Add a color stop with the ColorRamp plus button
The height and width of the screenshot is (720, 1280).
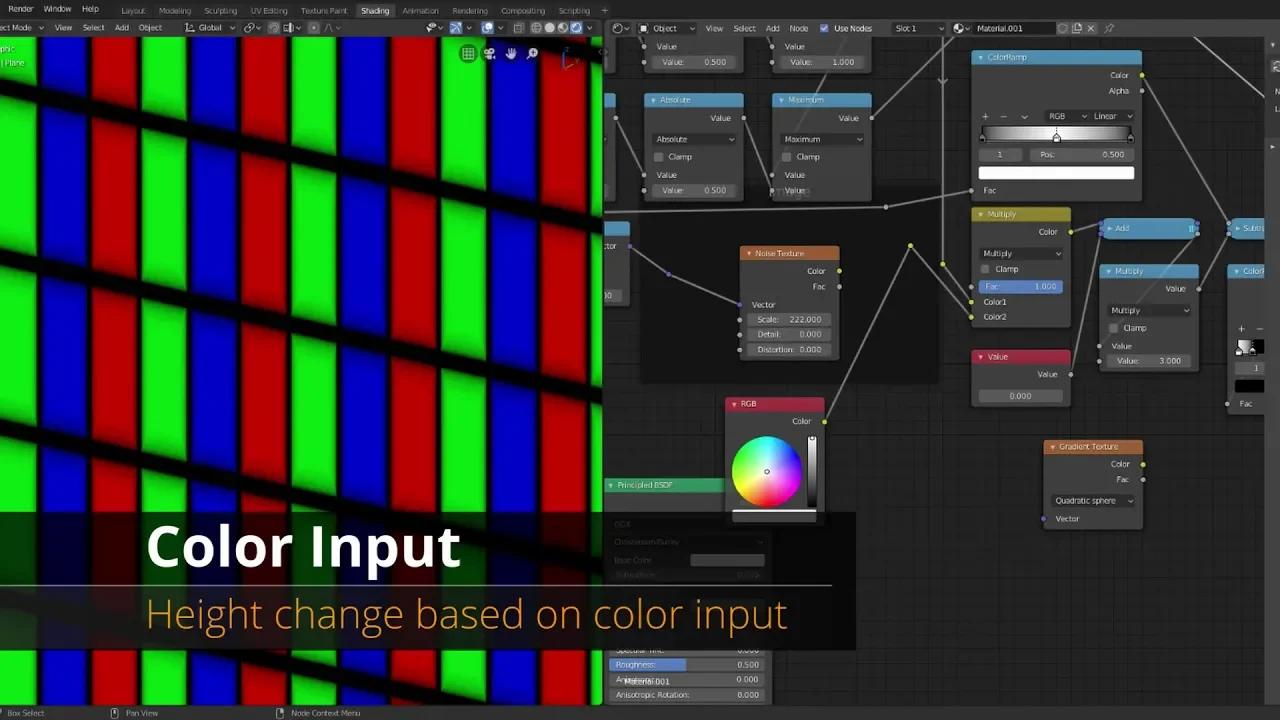pos(985,116)
